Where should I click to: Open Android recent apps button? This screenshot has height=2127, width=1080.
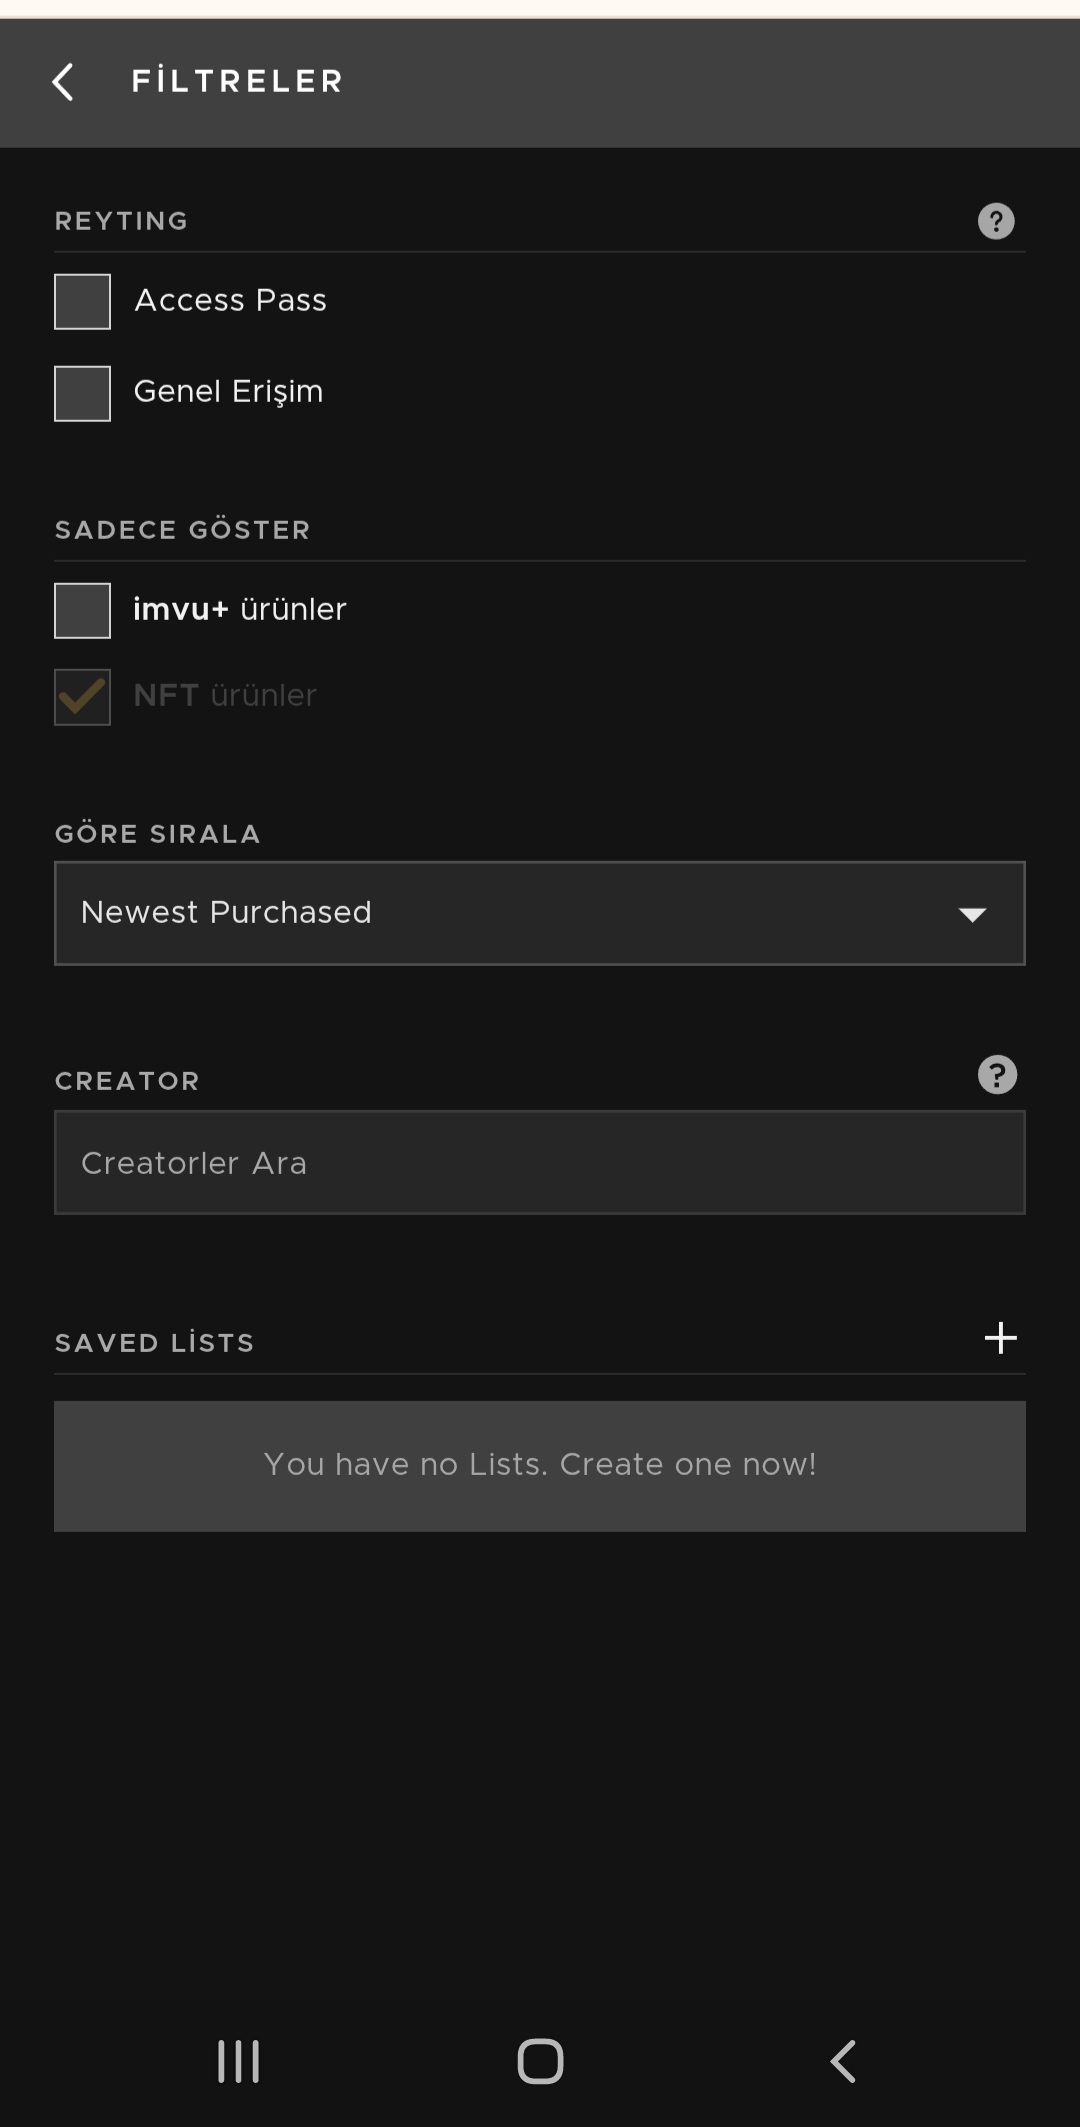239,2061
